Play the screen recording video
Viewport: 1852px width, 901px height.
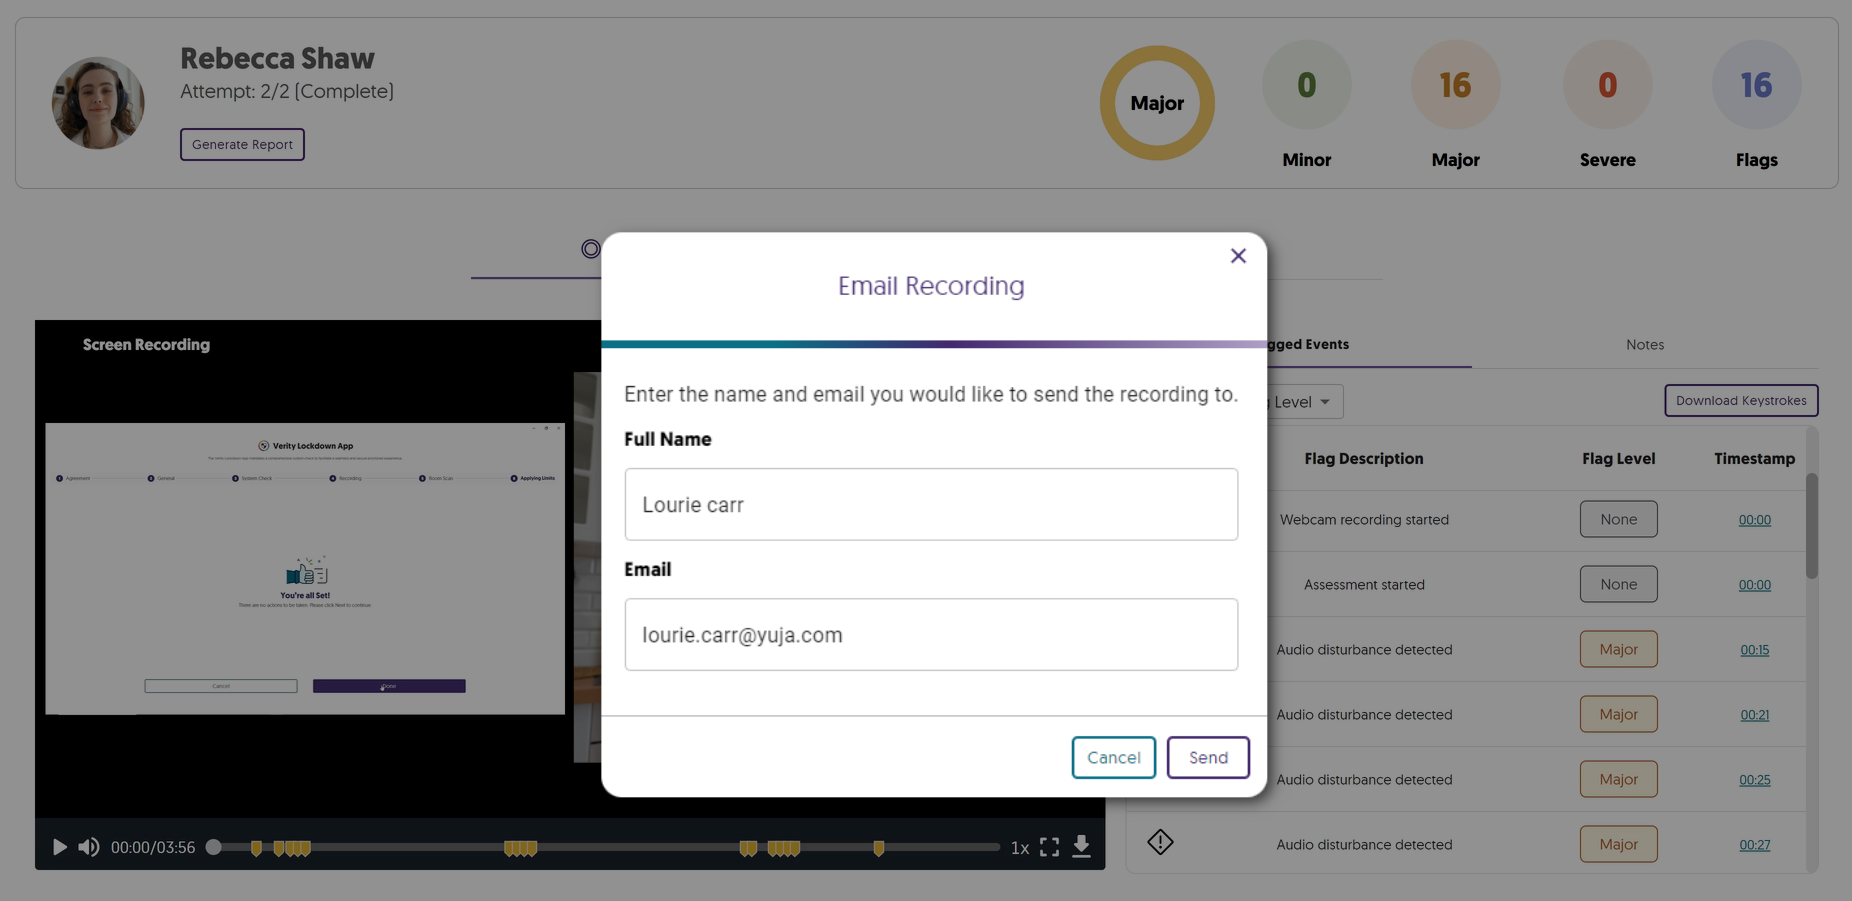pyautogui.click(x=59, y=847)
